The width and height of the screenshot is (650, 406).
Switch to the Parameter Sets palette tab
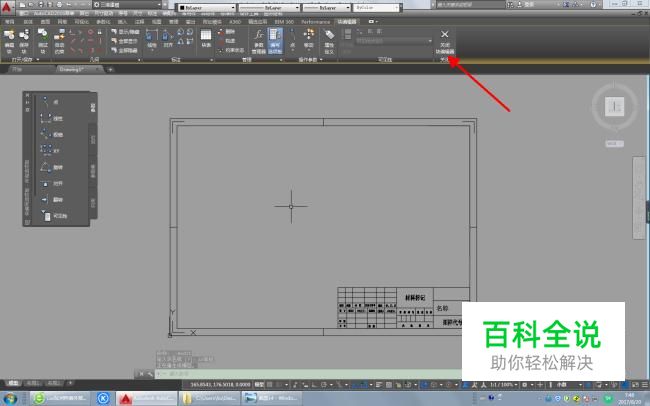click(93, 171)
